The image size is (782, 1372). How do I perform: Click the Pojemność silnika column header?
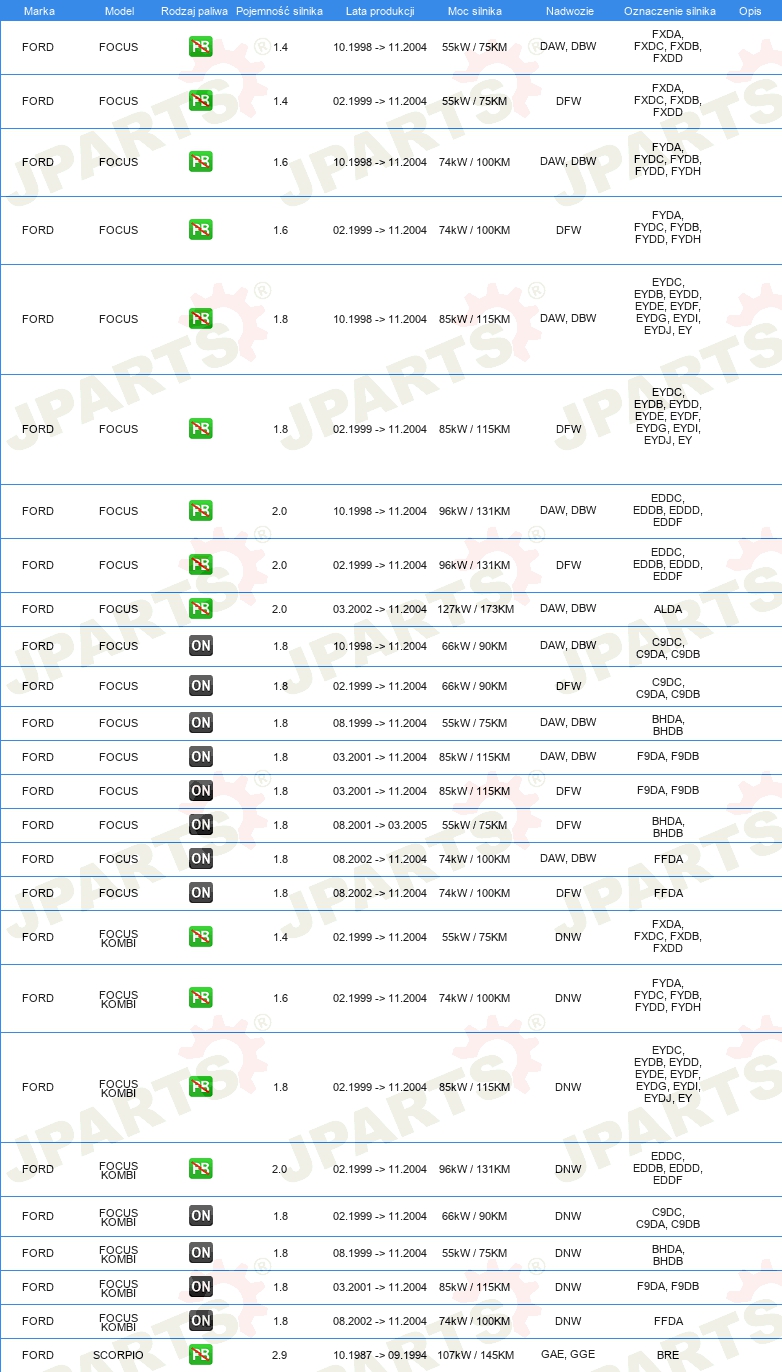[280, 11]
